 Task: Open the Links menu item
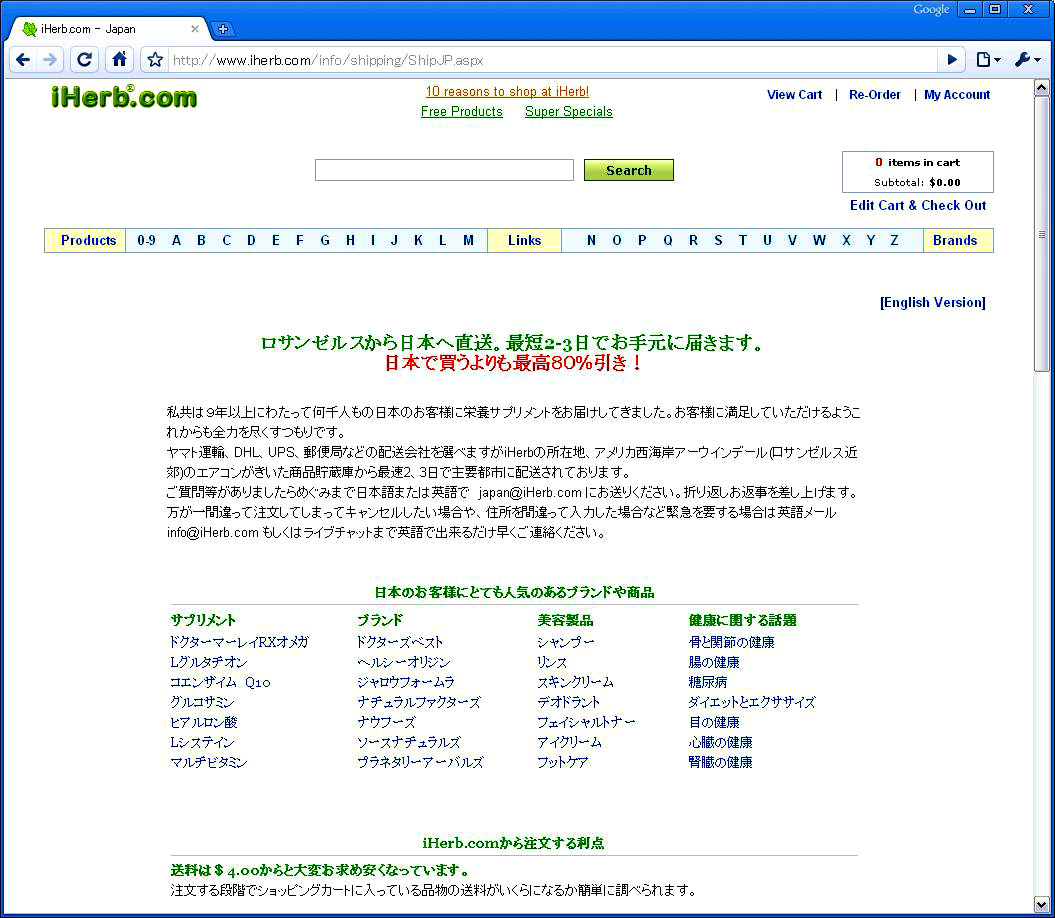(x=524, y=240)
